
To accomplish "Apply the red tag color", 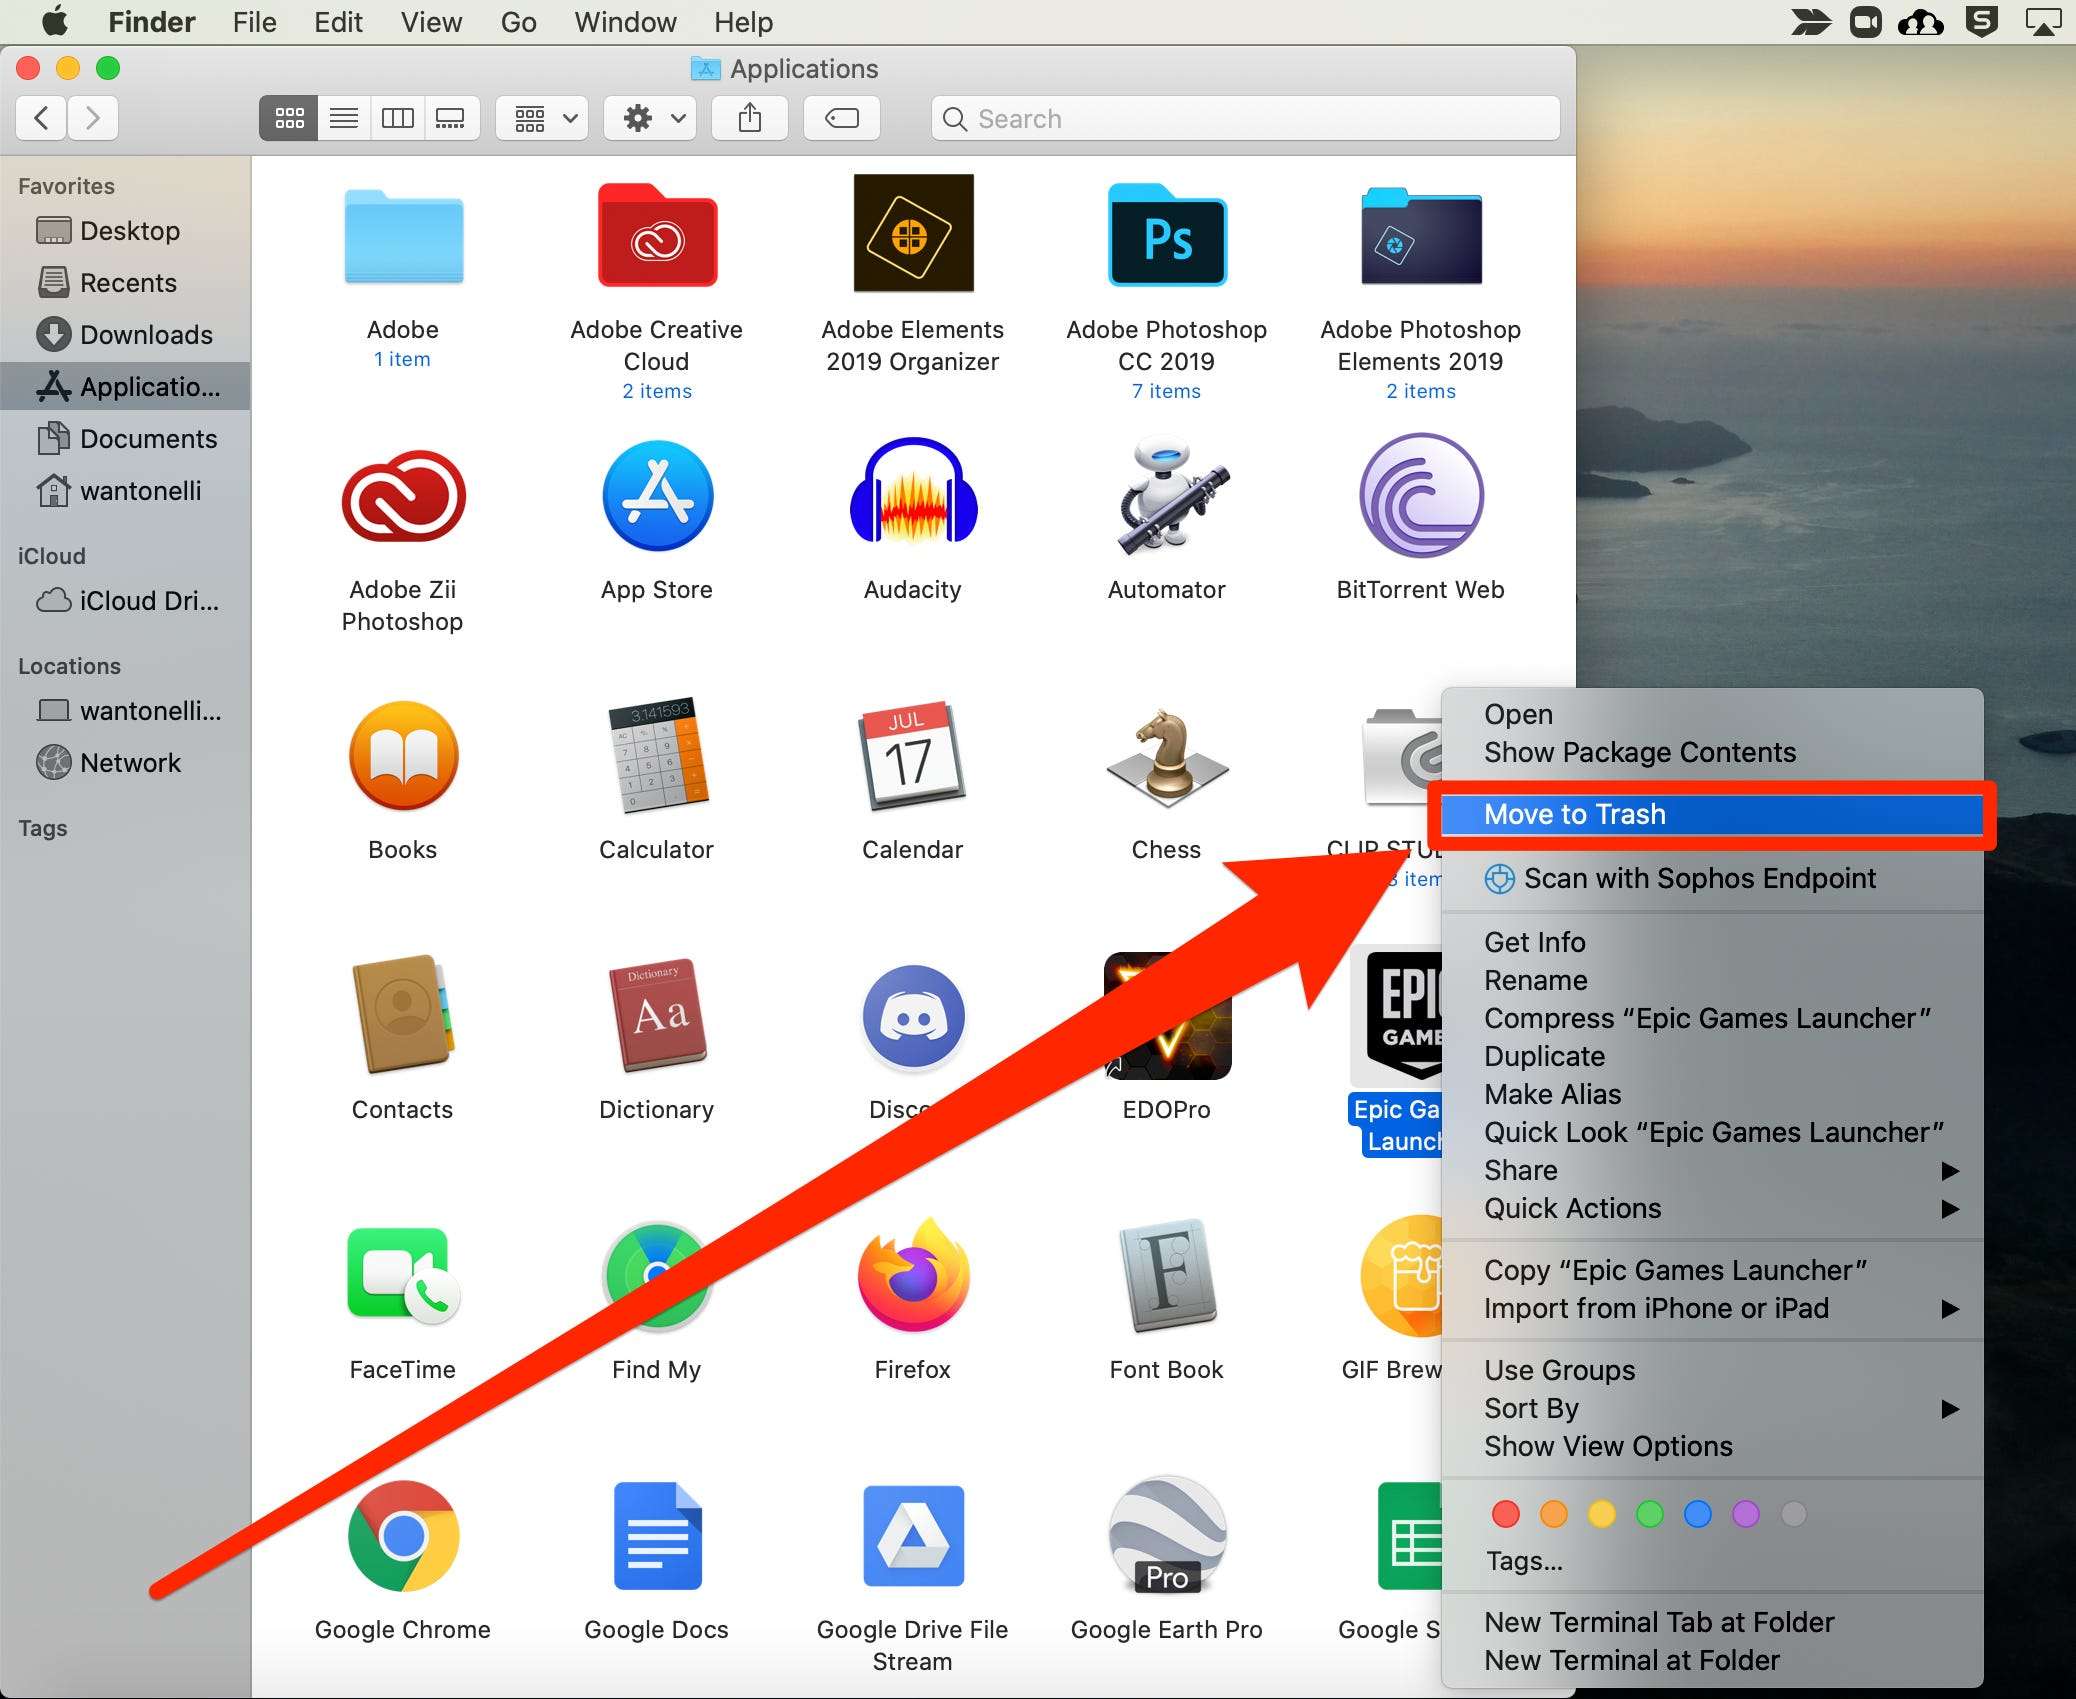I will coord(1505,1514).
